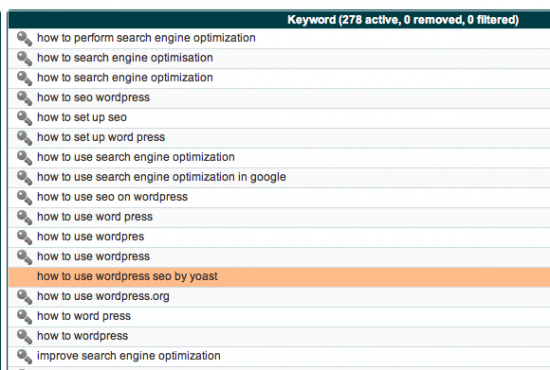Select misspelled keyword 'how to use wordpres'

pos(90,236)
